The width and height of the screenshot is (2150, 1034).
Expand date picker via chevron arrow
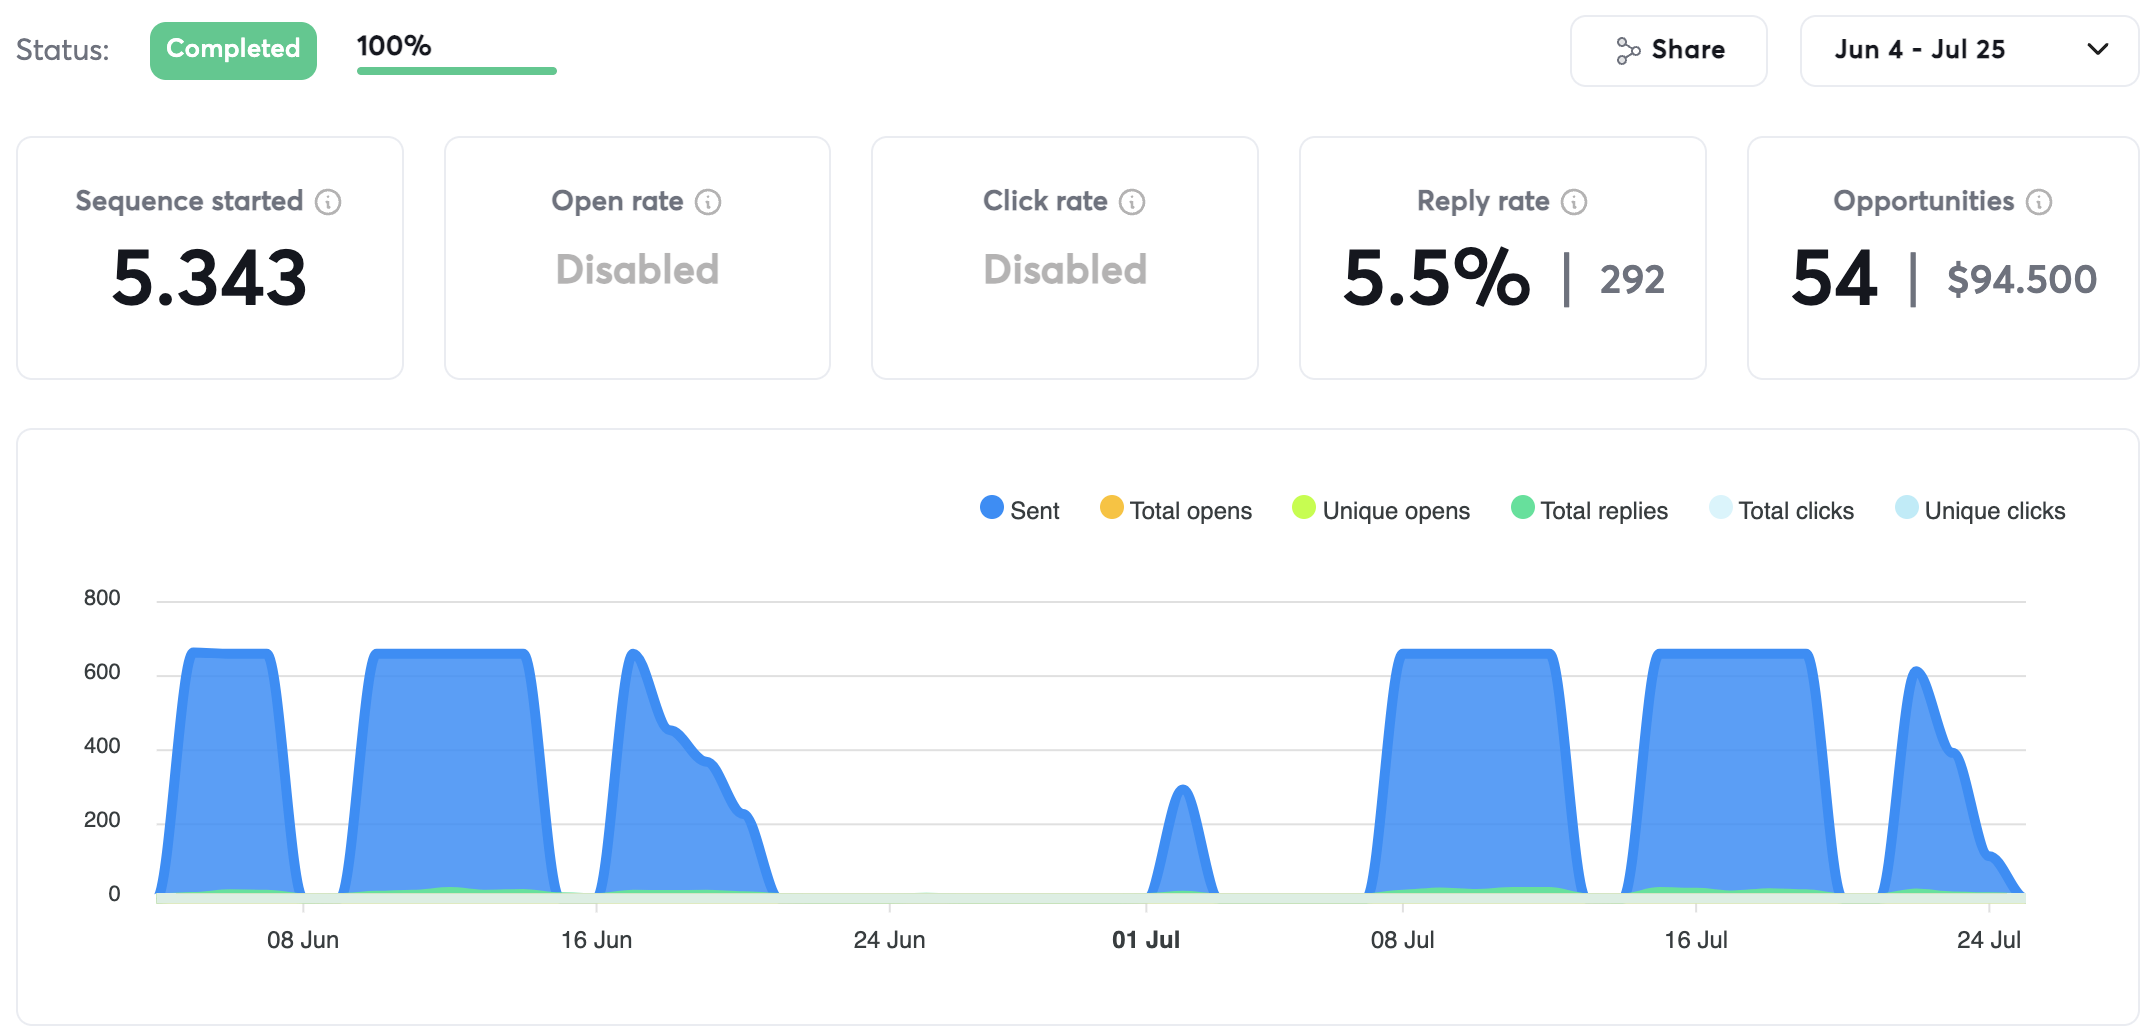[x=2098, y=50]
